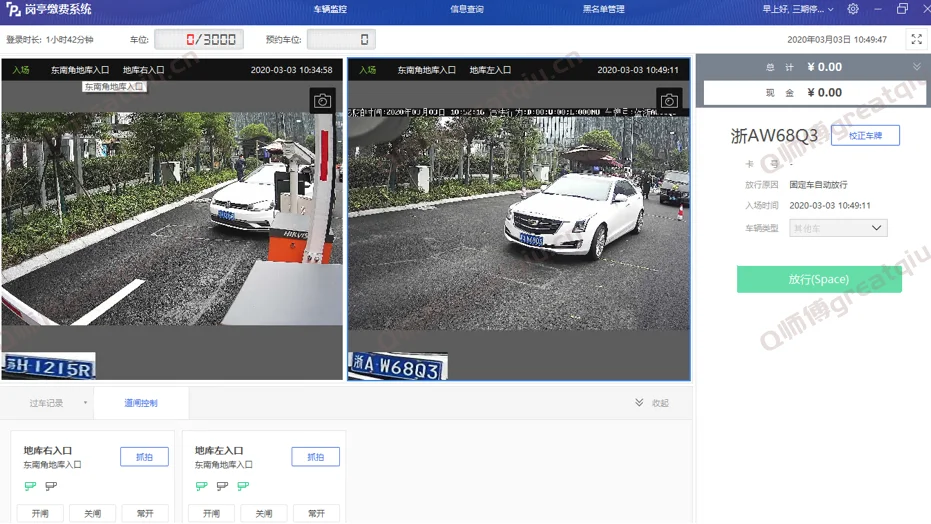Click the camera snapshot icon on right video
The width and height of the screenshot is (931, 524).
(669, 101)
